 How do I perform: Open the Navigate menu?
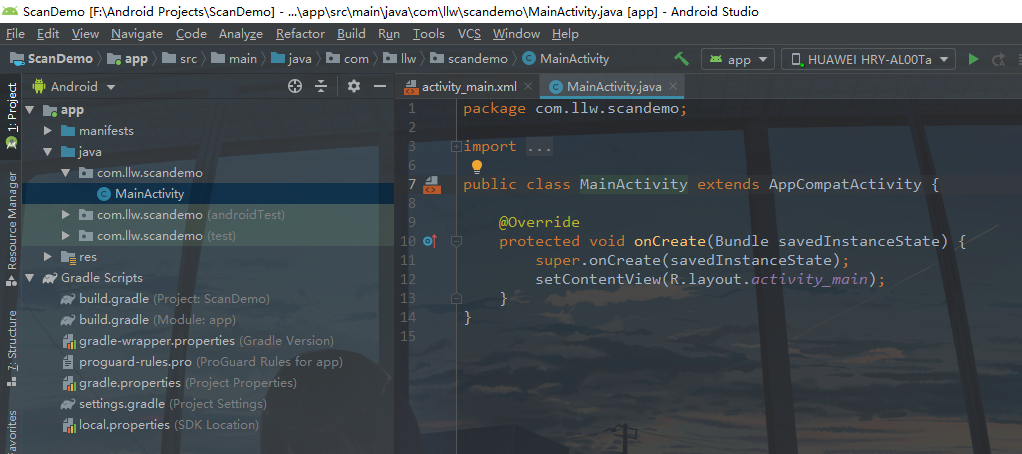pos(137,34)
